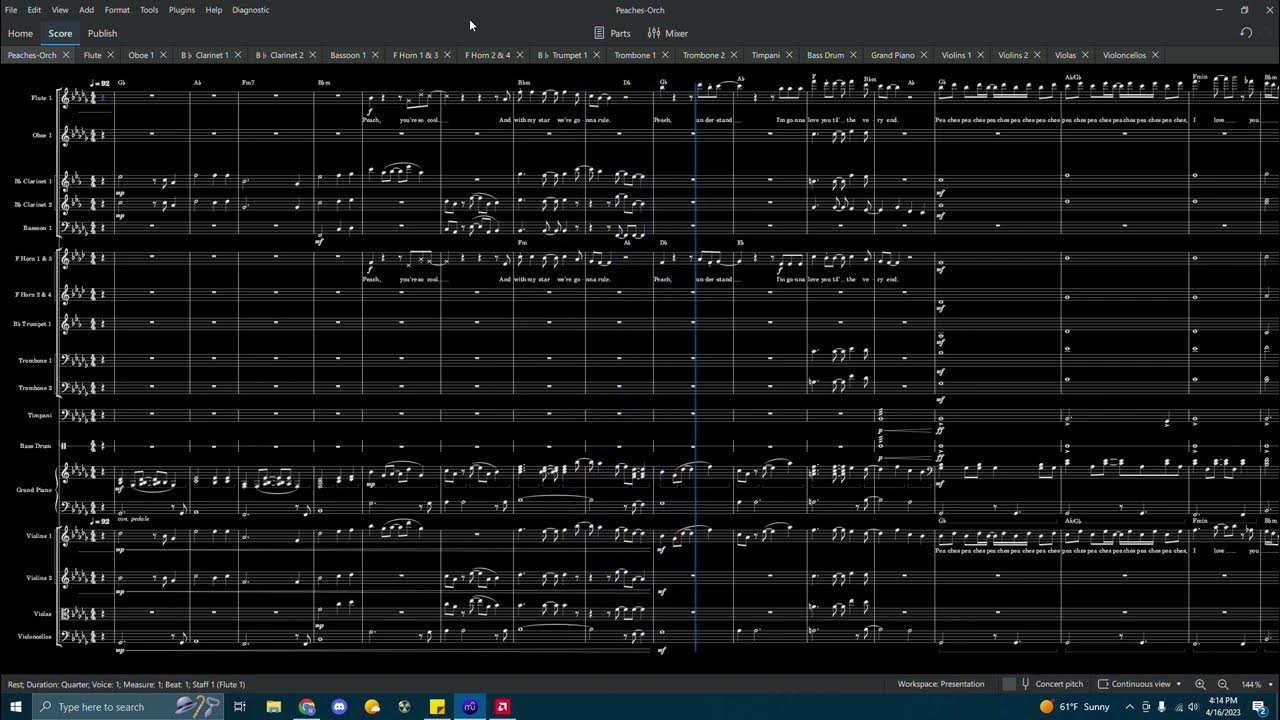Select the Violoncellos part tab
This screenshot has height=720, width=1280.
click(x=1124, y=55)
